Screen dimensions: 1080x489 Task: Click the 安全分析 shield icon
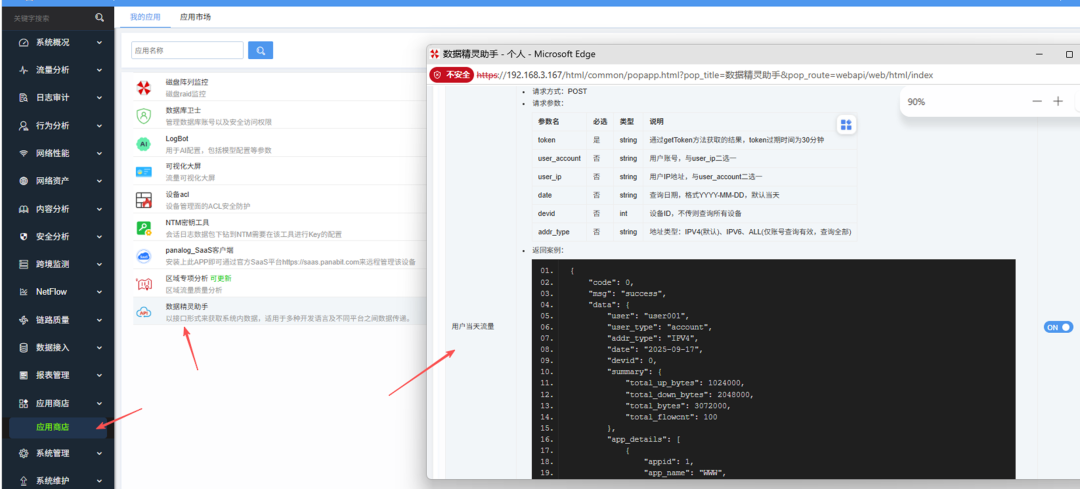tap(23, 236)
